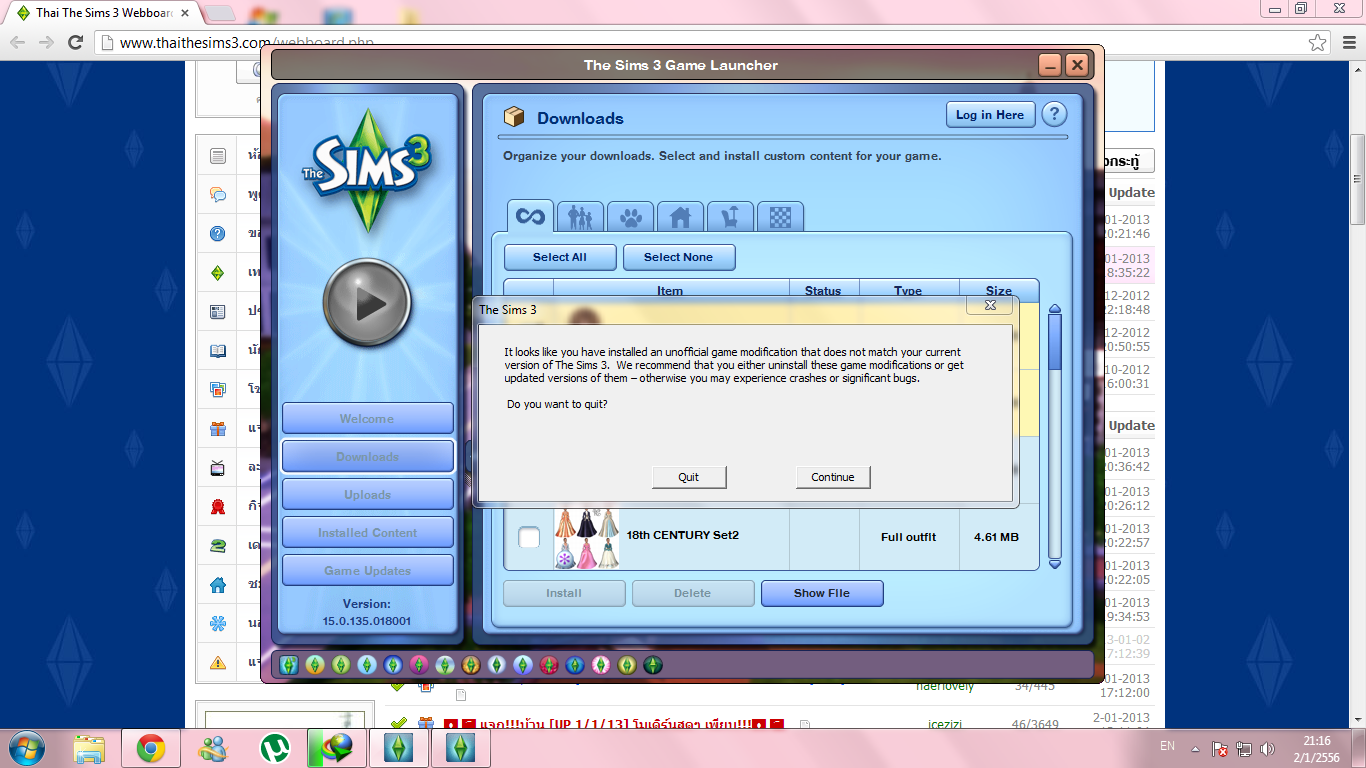Click the Quit button in the dialog
The image size is (1366, 768).
click(x=689, y=477)
